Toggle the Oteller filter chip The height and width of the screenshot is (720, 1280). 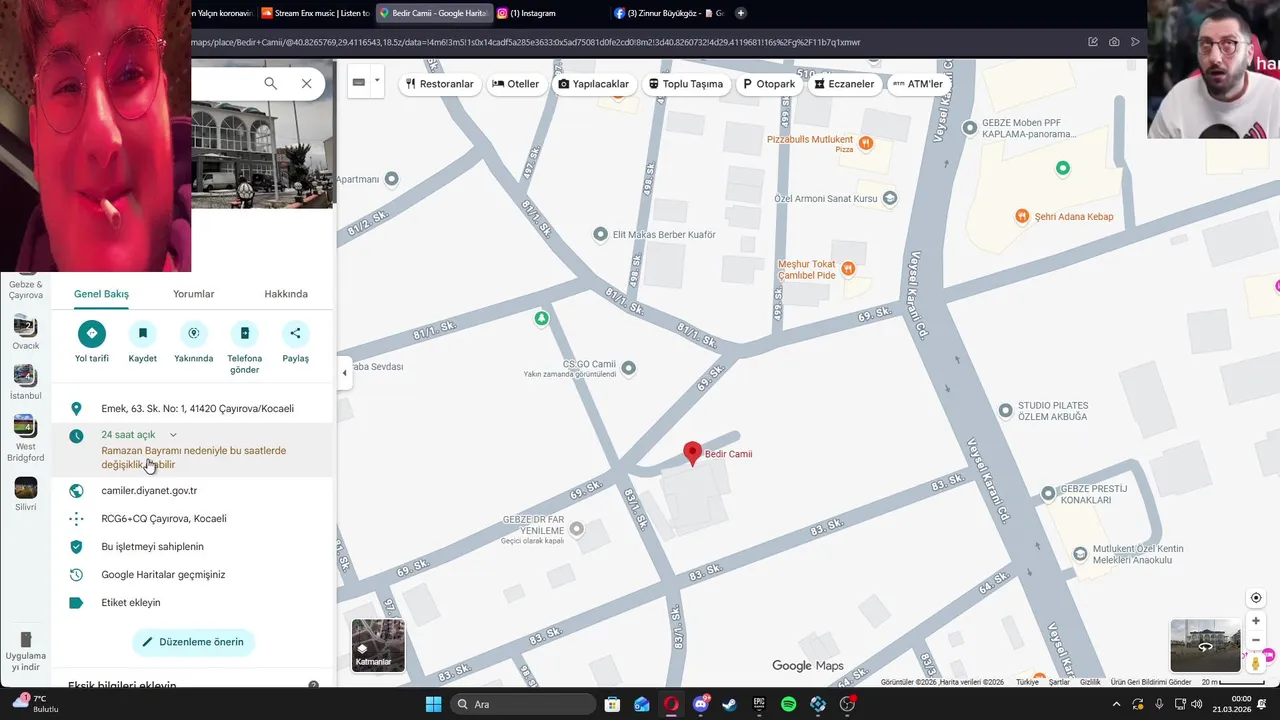[x=516, y=84]
